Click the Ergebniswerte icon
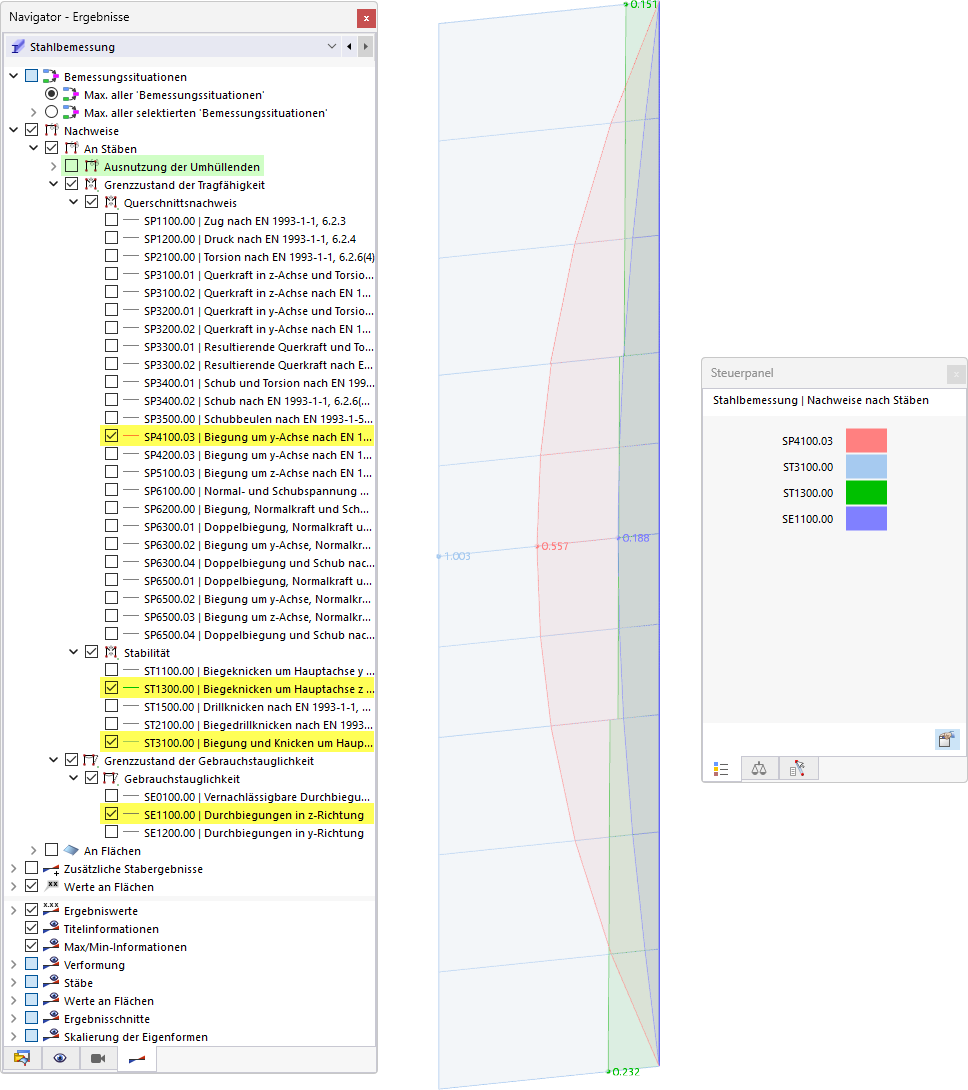The image size is (968, 1090). point(51,909)
